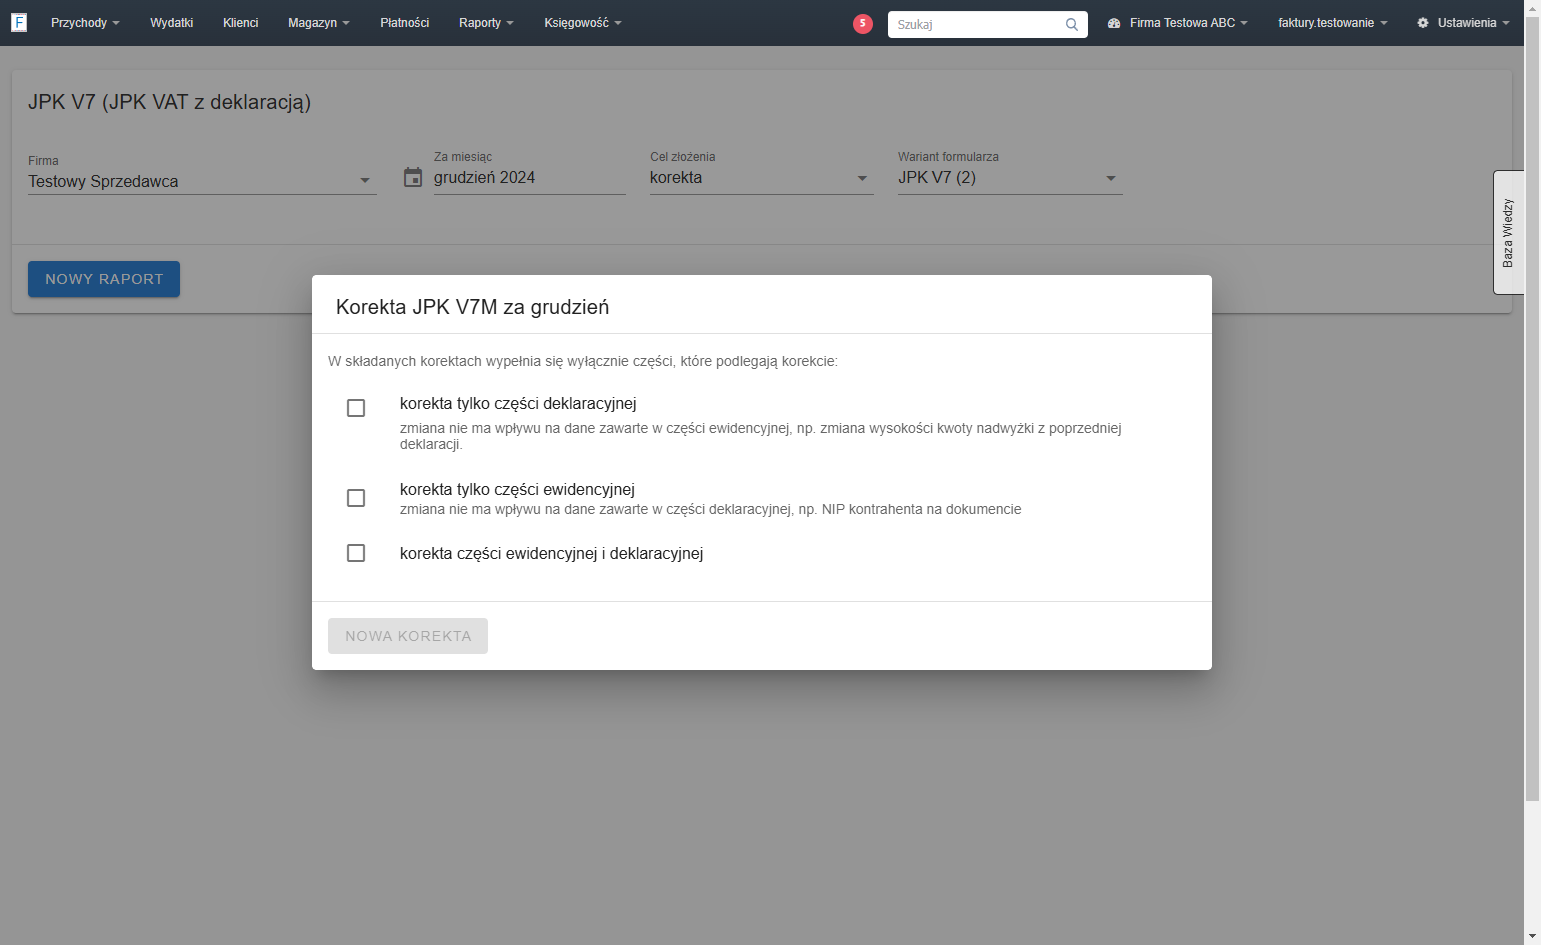Screen dimensions: 1541x945
Task: Click the 'grudzień 2024' month field
Action: (x=530, y=178)
